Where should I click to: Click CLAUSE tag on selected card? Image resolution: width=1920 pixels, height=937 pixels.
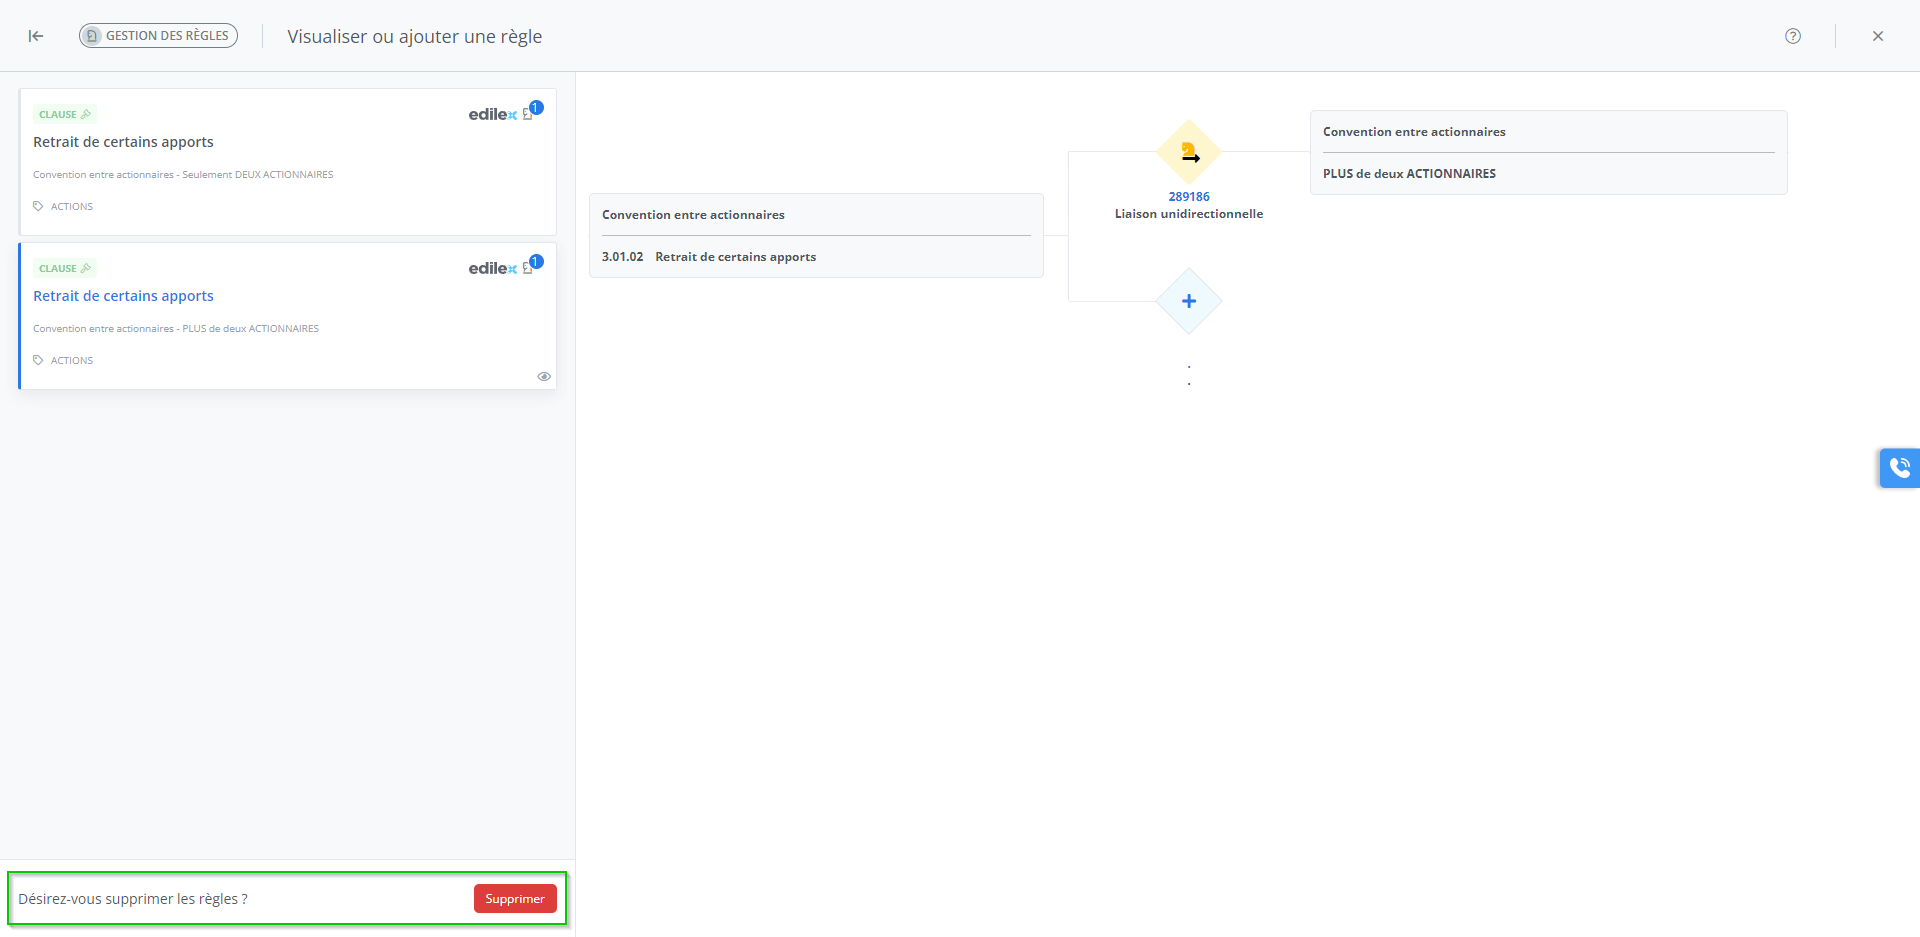pos(64,268)
